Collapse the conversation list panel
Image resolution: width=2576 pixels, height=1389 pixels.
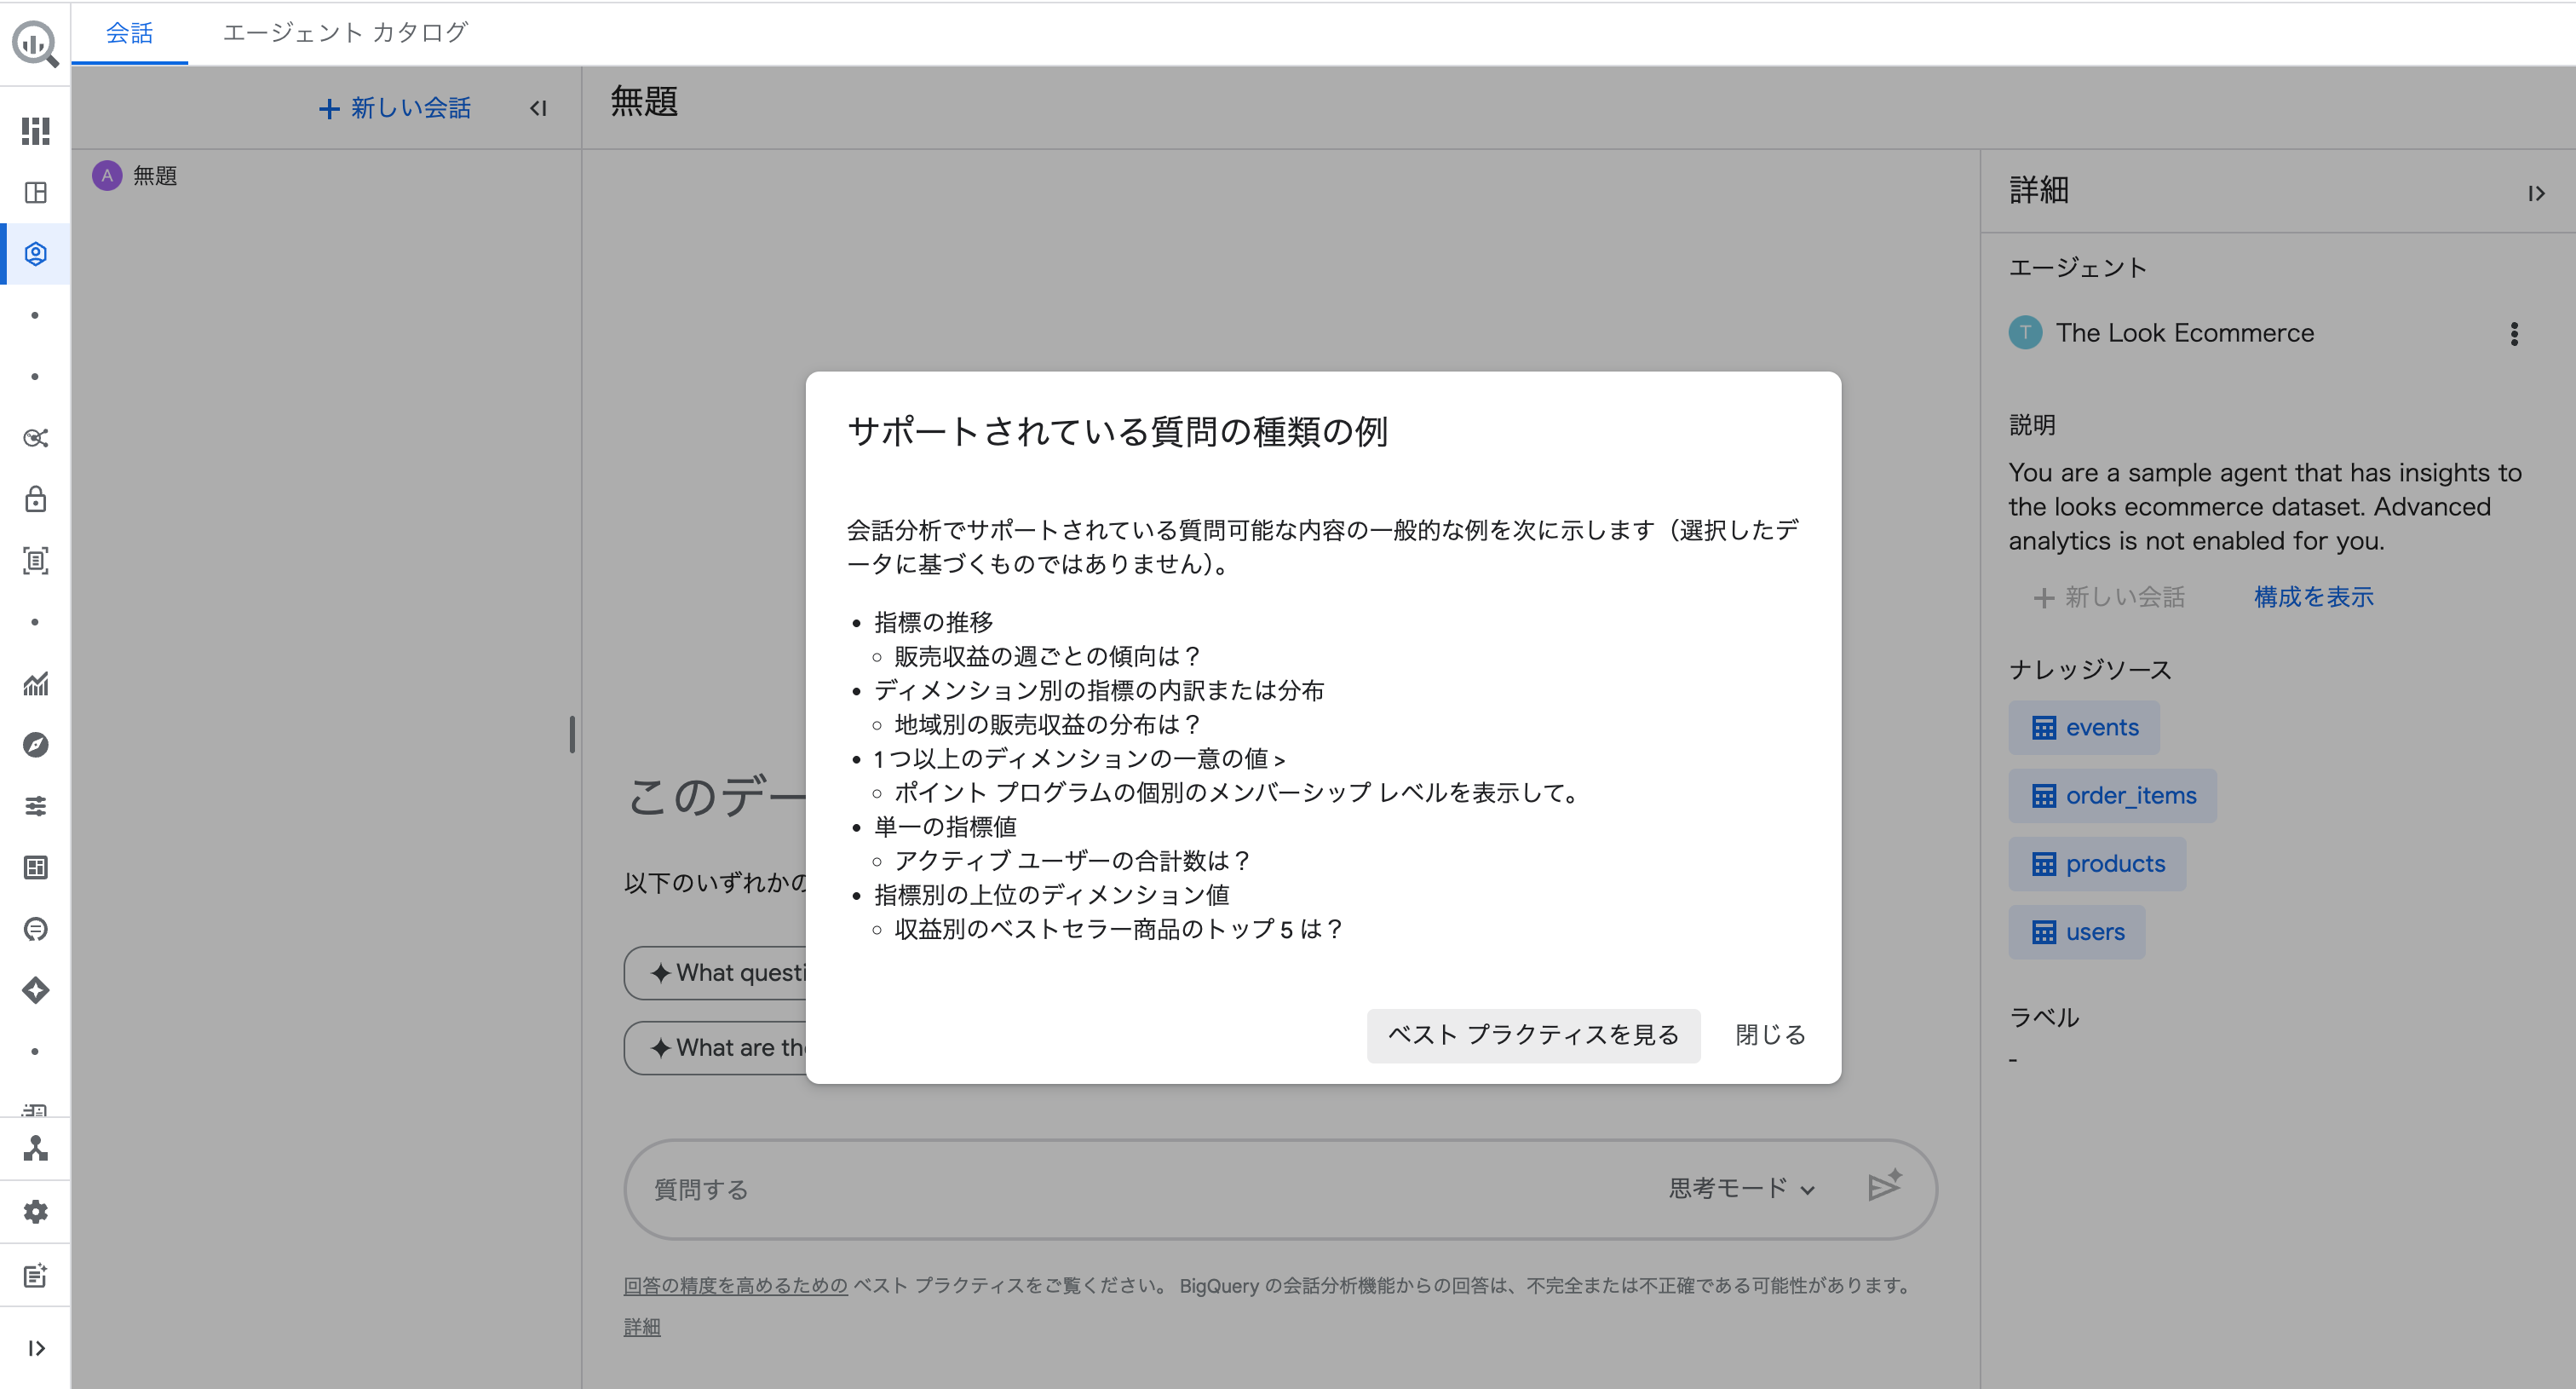pyautogui.click(x=538, y=108)
